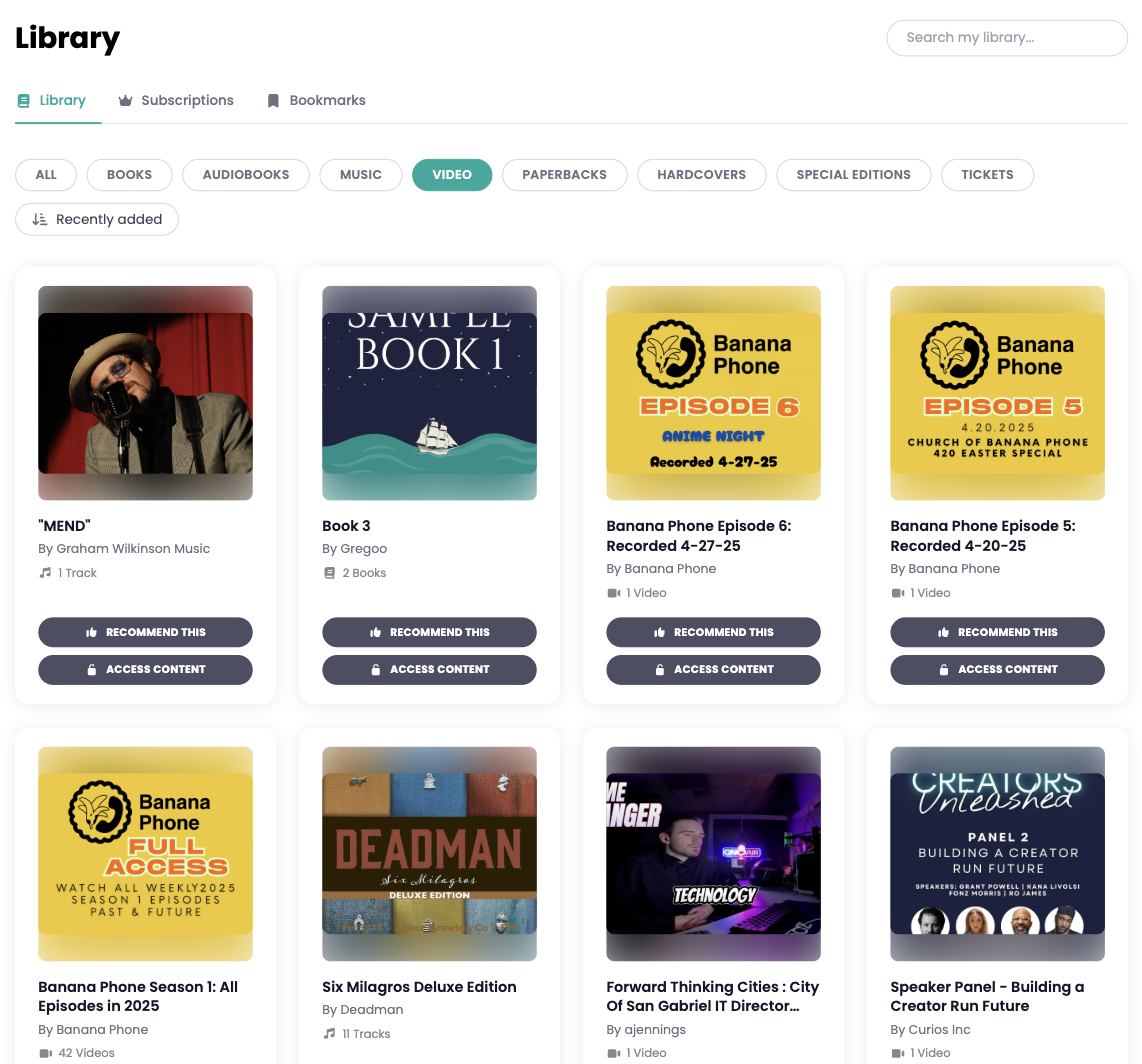This screenshot has width=1142, height=1064.
Task: Open Banana Phone Episode 6 title link
Action: [x=698, y=536]
